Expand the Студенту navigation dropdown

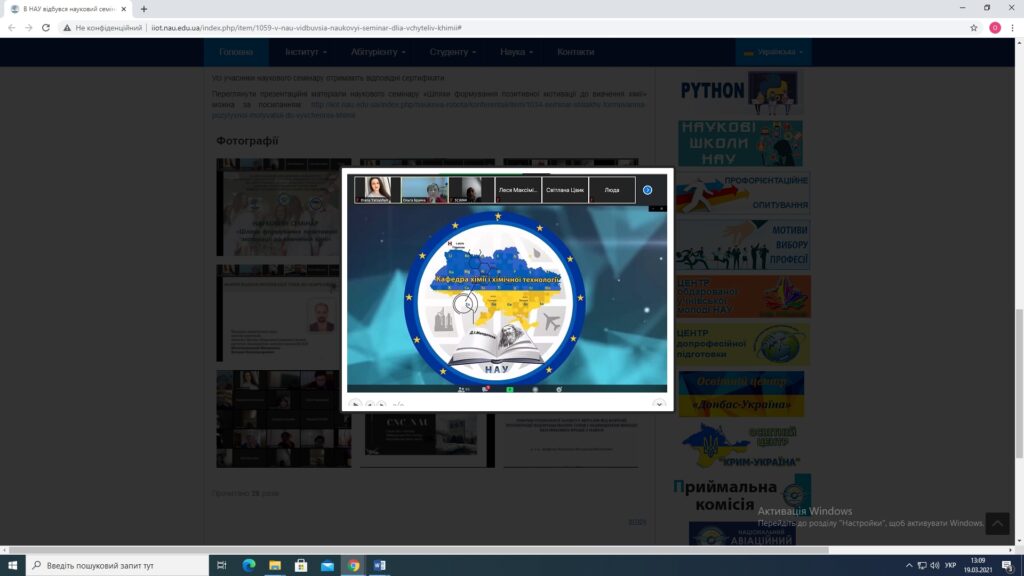pos(453,52)
